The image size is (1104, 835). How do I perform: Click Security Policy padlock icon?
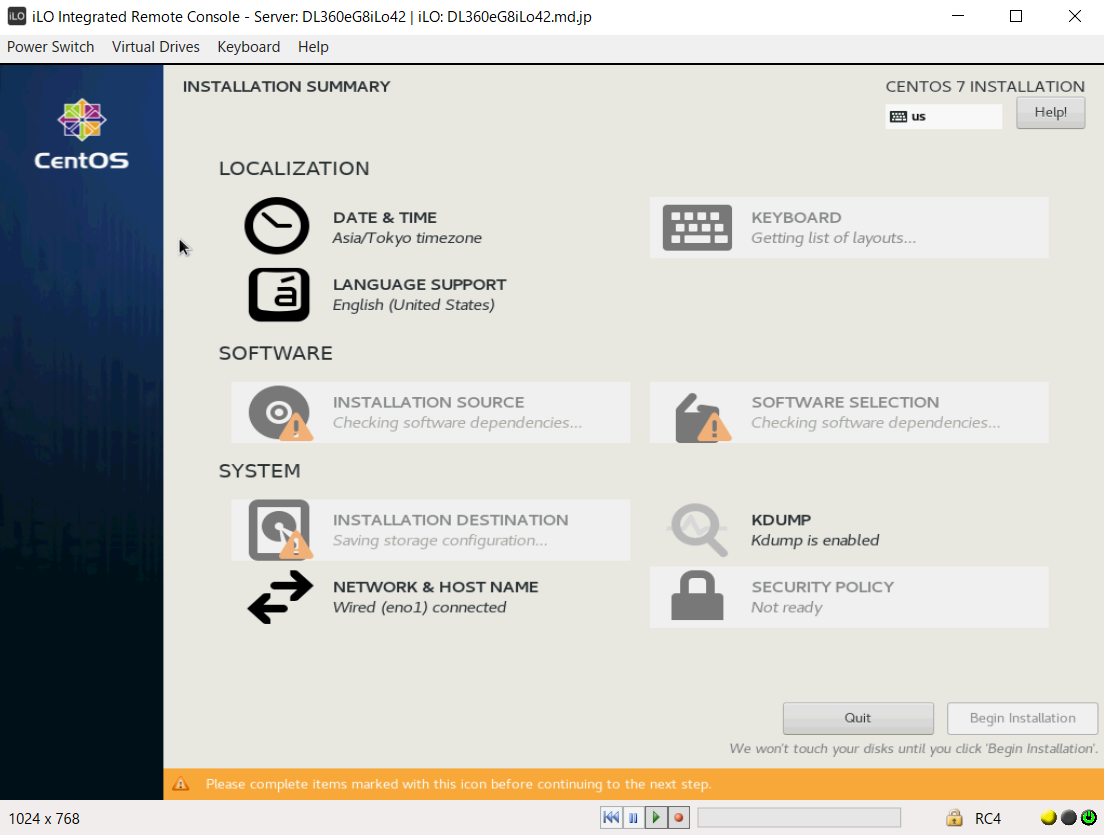pos(697,596)
